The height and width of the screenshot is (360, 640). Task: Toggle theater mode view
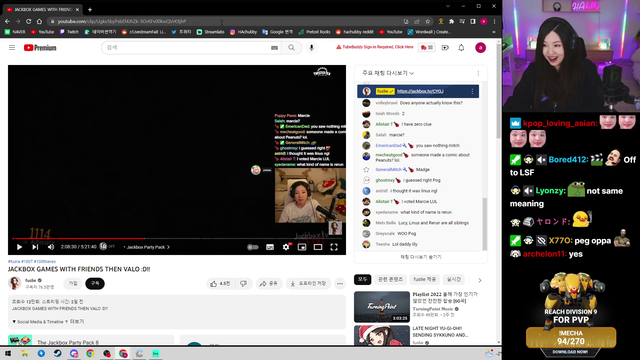click(318, 247)
